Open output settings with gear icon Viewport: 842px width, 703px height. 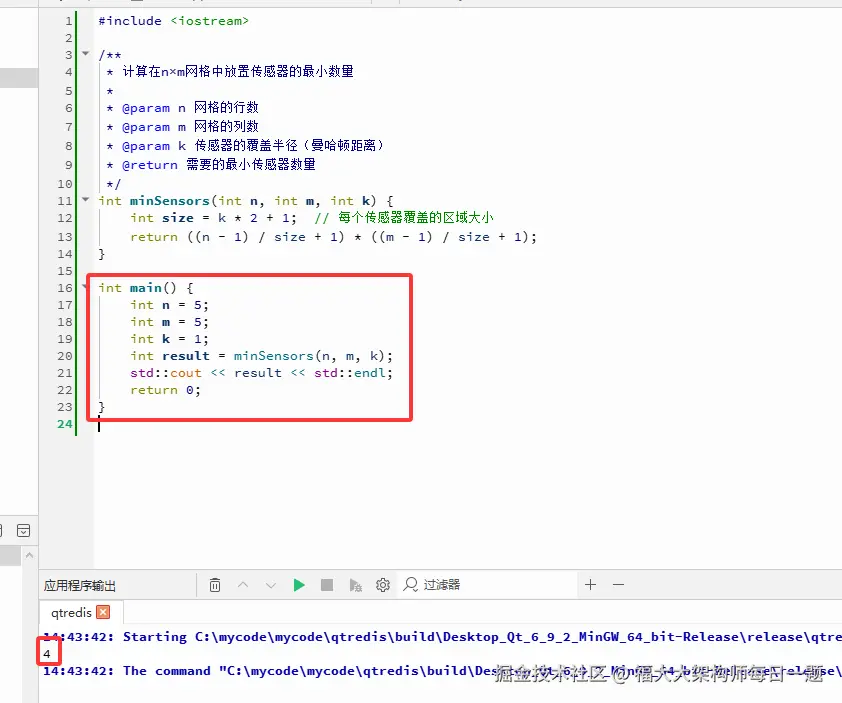point(383,585)
